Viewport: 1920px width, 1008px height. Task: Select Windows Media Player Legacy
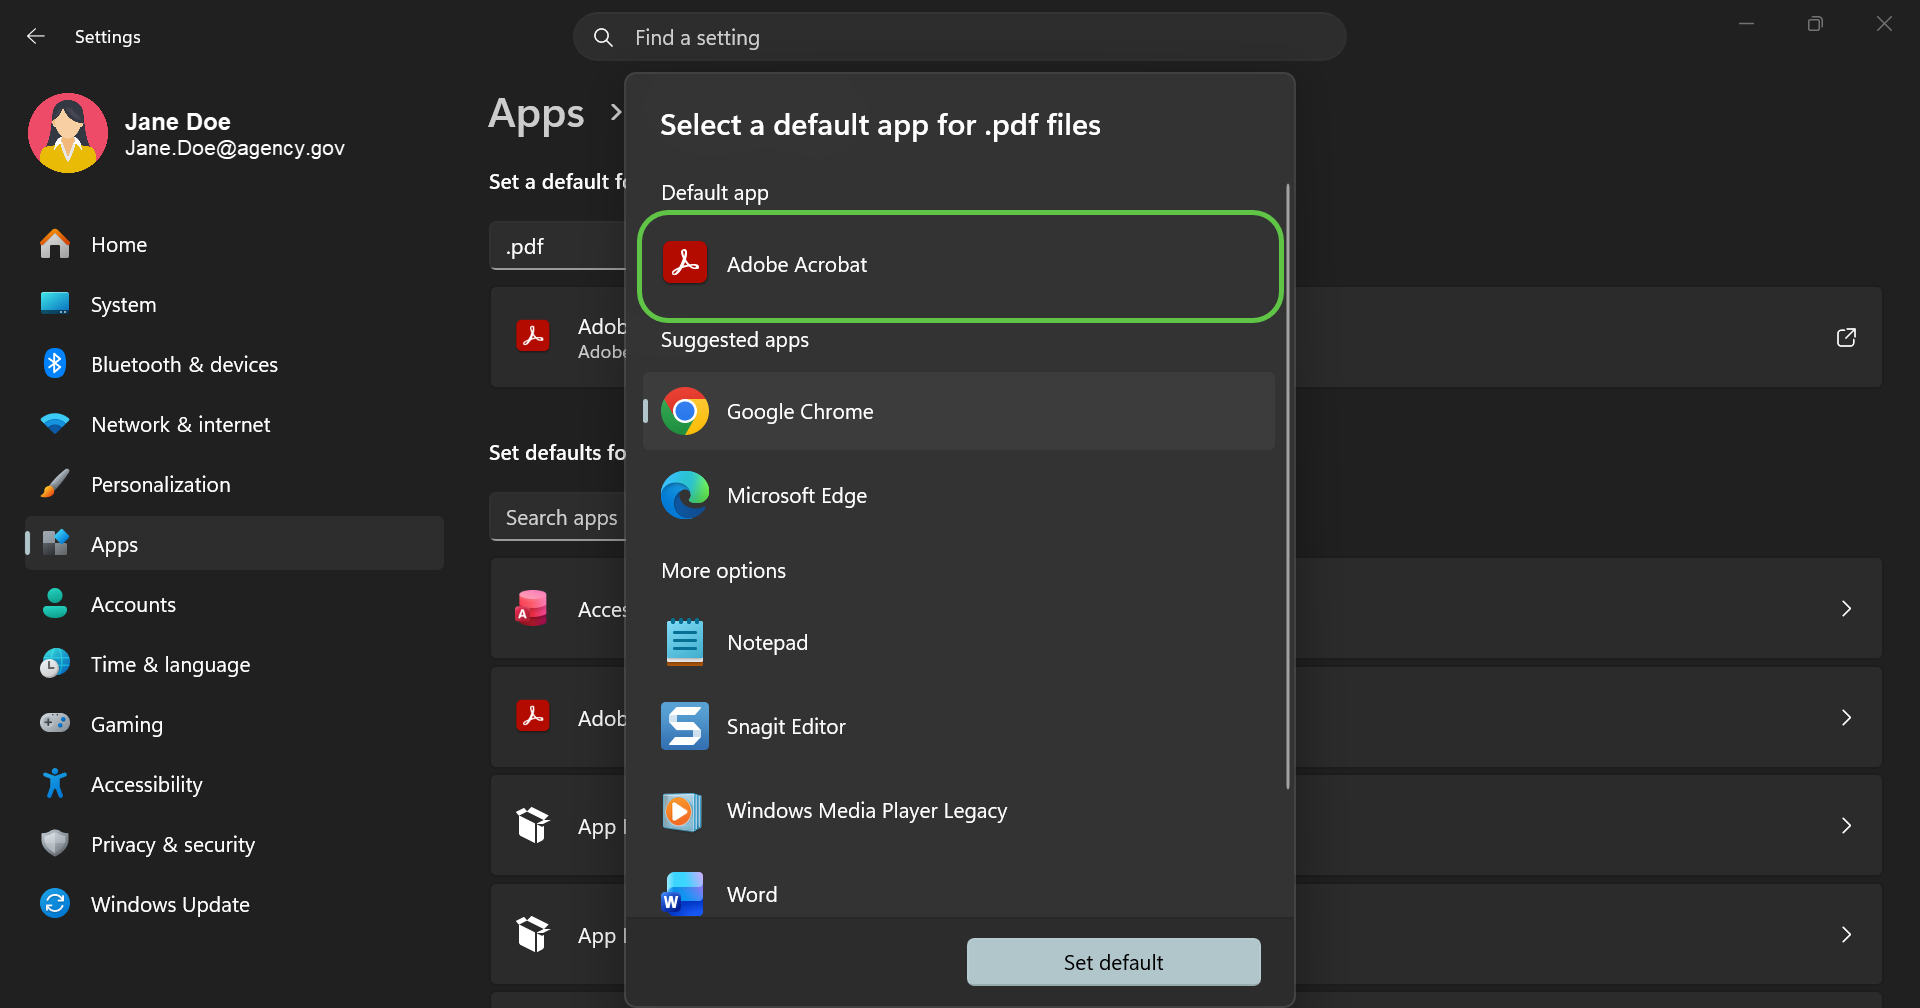click(959, 810)
